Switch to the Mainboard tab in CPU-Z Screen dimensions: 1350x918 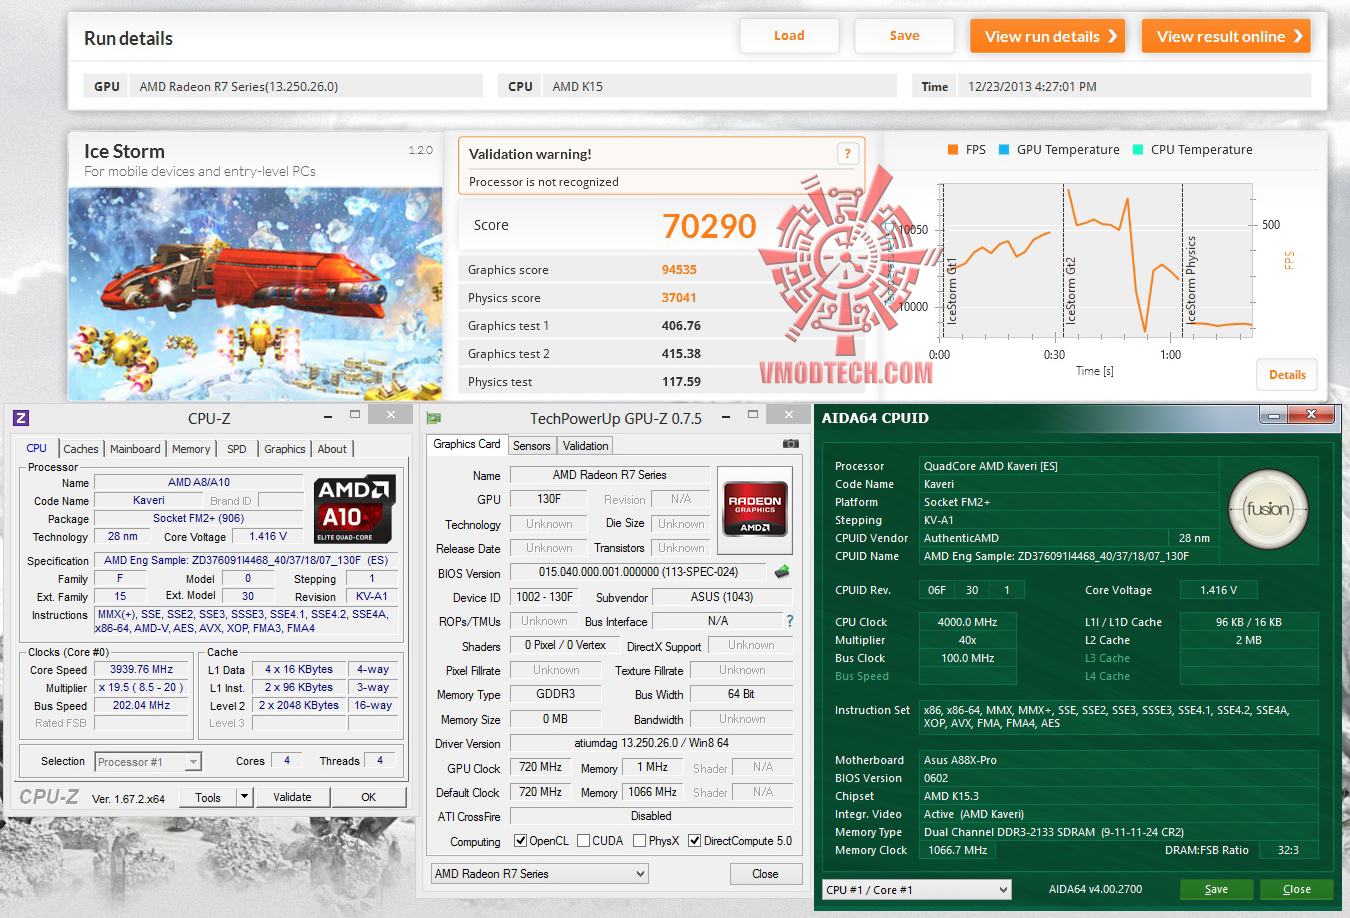tap(135, 449)
